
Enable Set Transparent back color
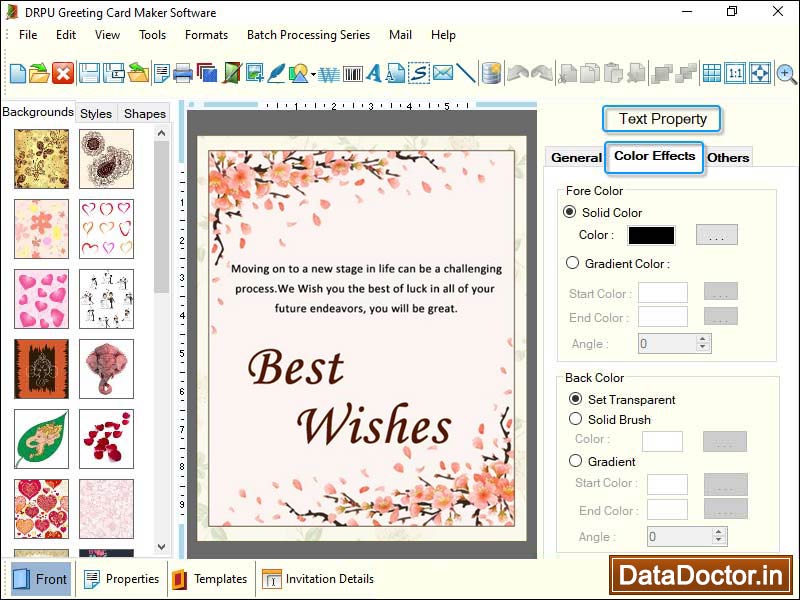click(x=576, y=399)
